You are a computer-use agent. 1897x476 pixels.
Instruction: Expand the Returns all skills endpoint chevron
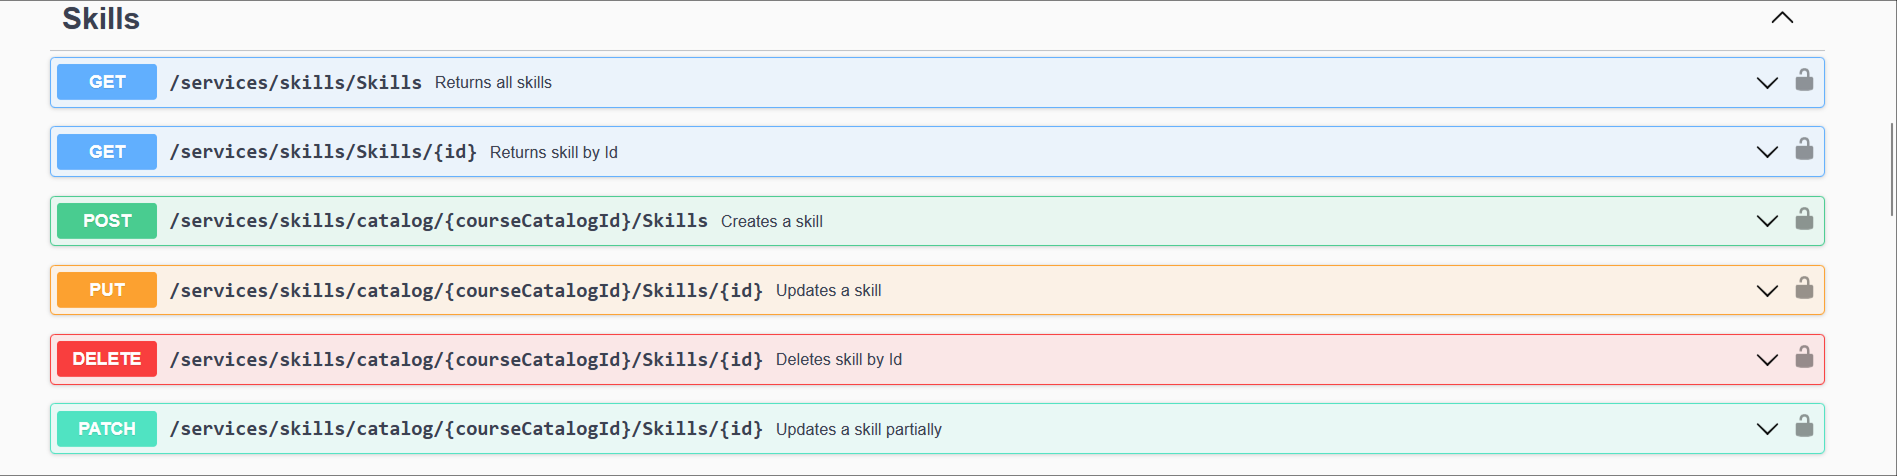point(1767,83)
